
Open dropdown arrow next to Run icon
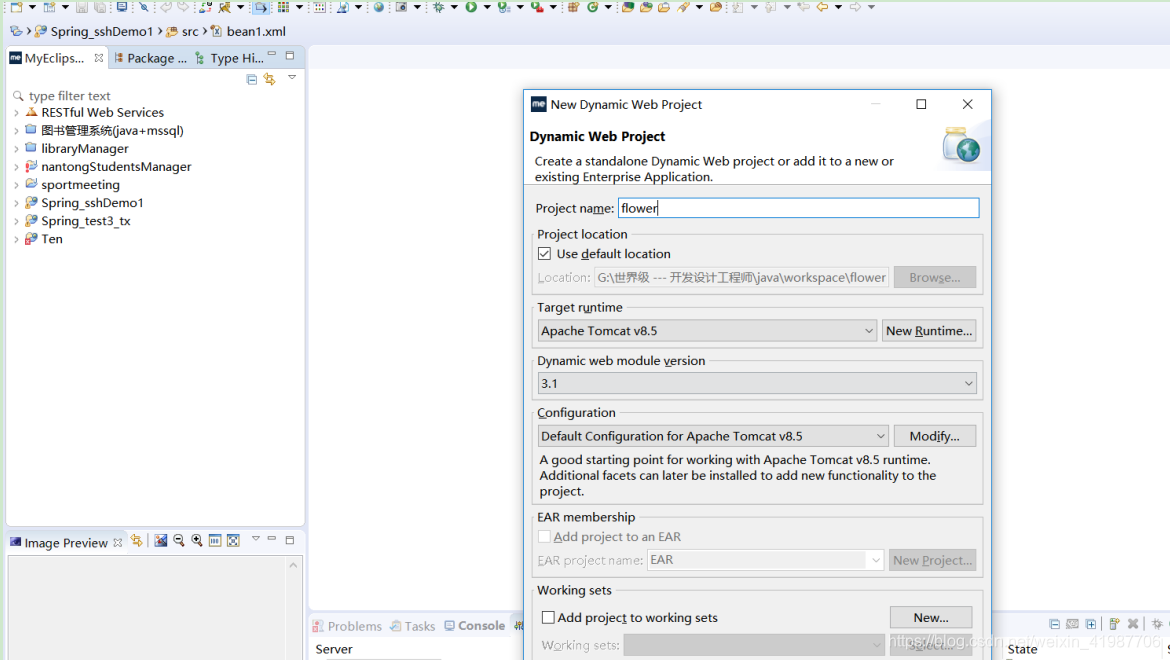coord(487,7)
